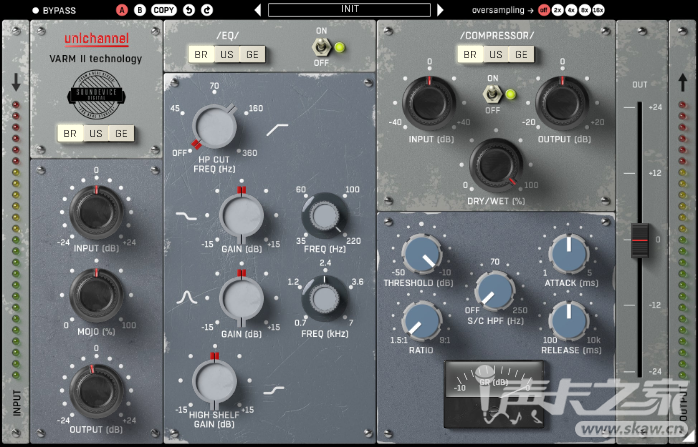Screen dimensions: 698x447
Task: Select US mode in COMPRESSOR section
Action: click(495, 54)
